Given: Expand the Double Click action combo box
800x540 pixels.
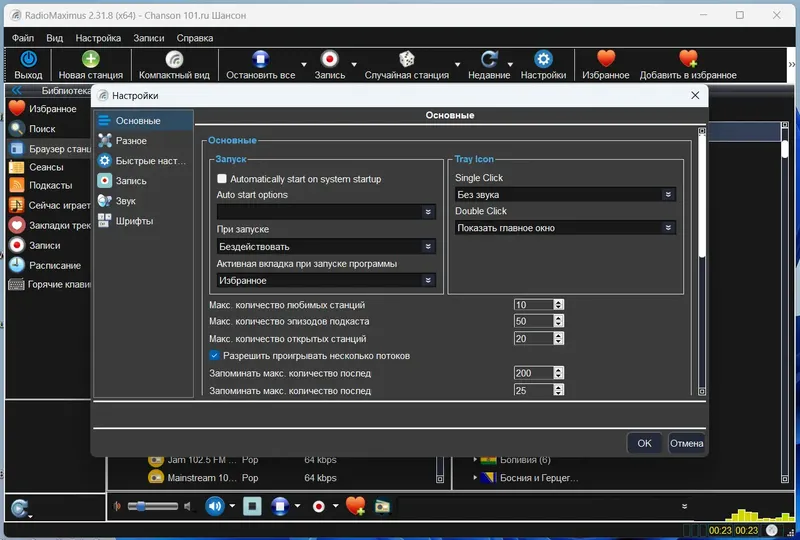Looking at the screenshot, I should tap(565, 228).
